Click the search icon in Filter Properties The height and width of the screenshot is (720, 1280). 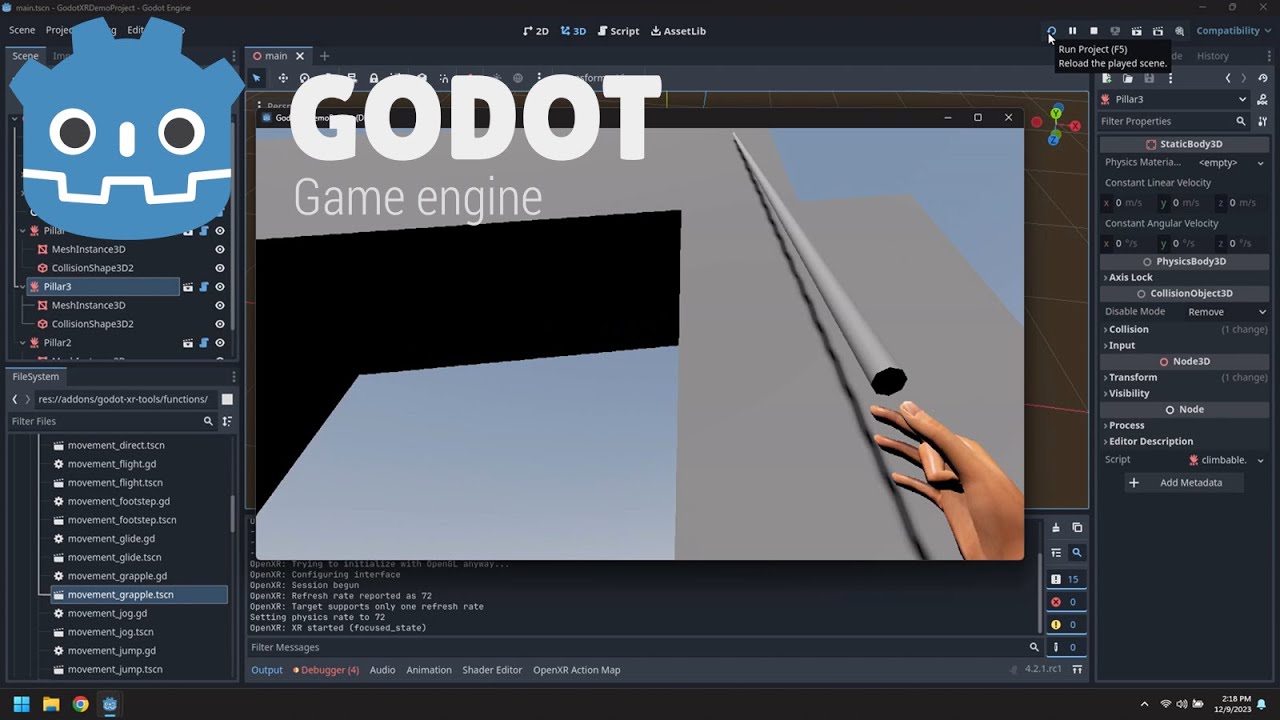tap(1241, 121)
